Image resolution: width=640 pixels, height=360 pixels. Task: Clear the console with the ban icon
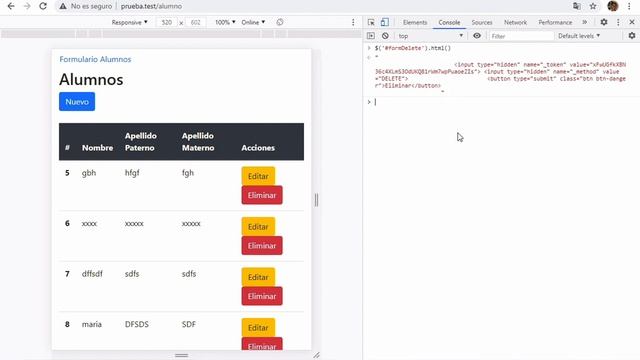385,36
